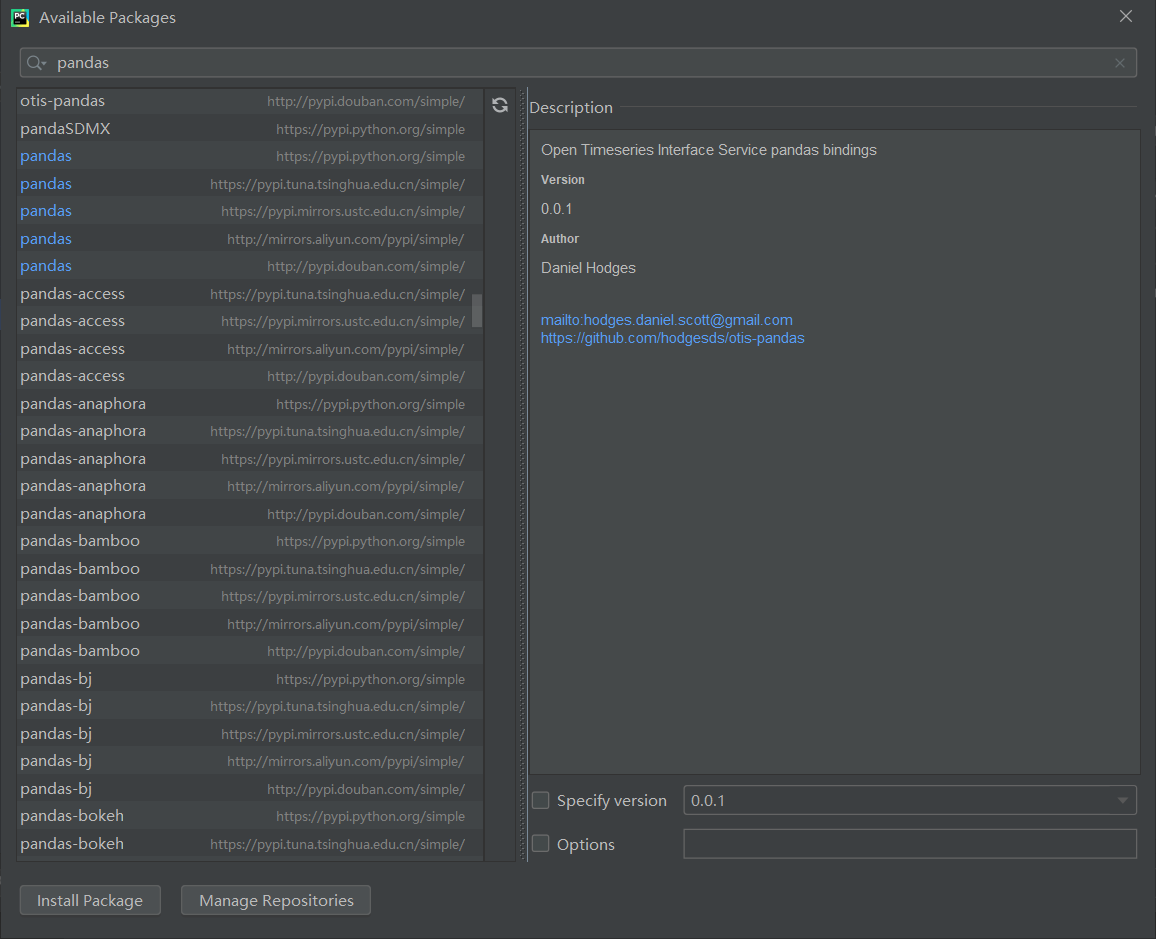Click the Options text input field
Image resolution: width=1156 pixels, height=939 pixels.
910,844
